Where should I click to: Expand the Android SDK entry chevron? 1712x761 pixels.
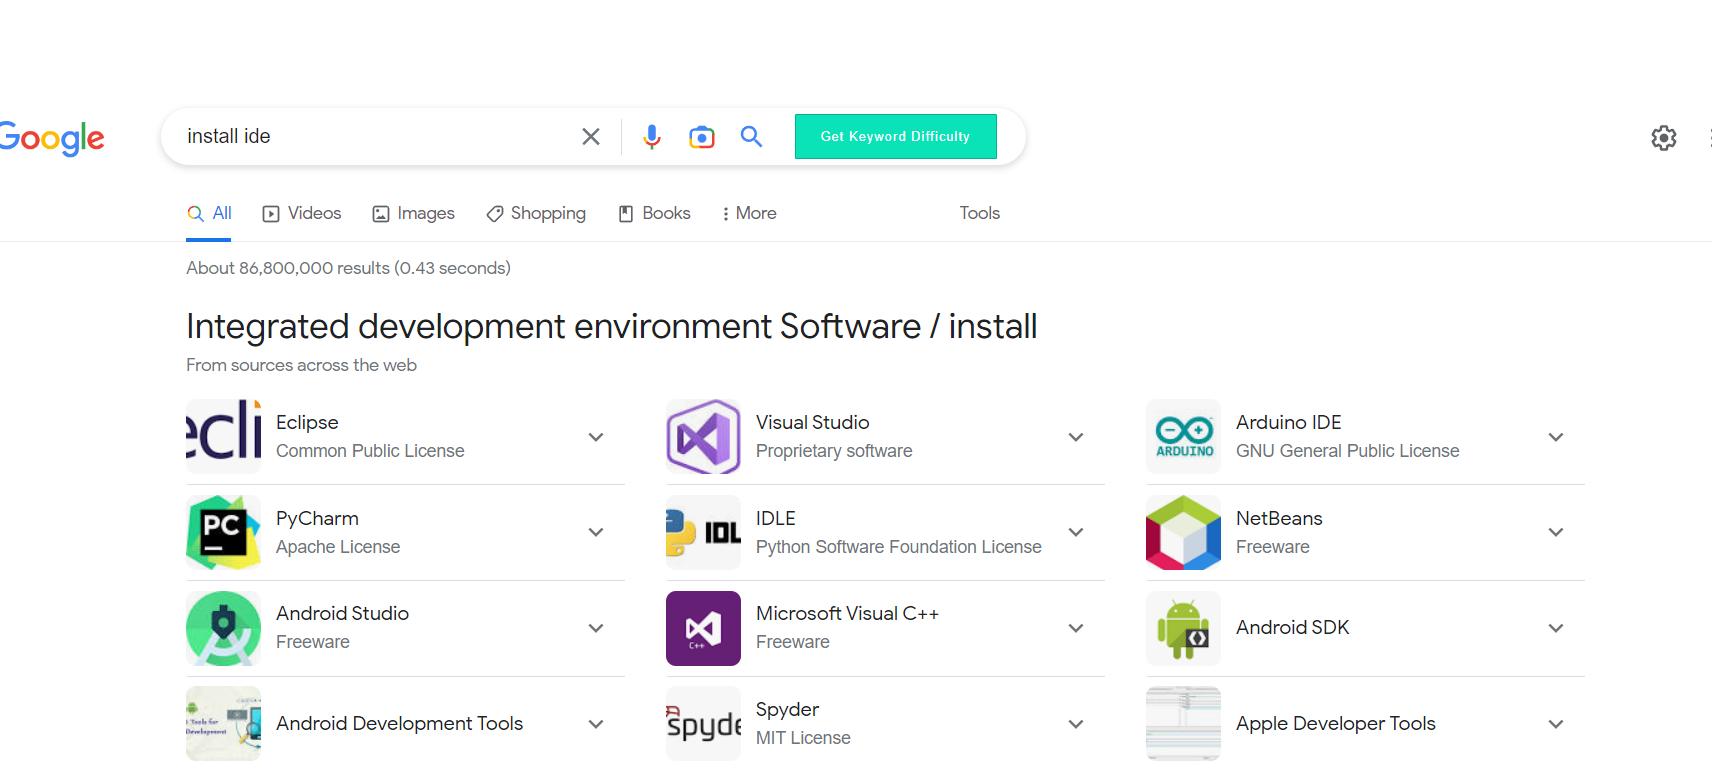tap(1556, 628)
